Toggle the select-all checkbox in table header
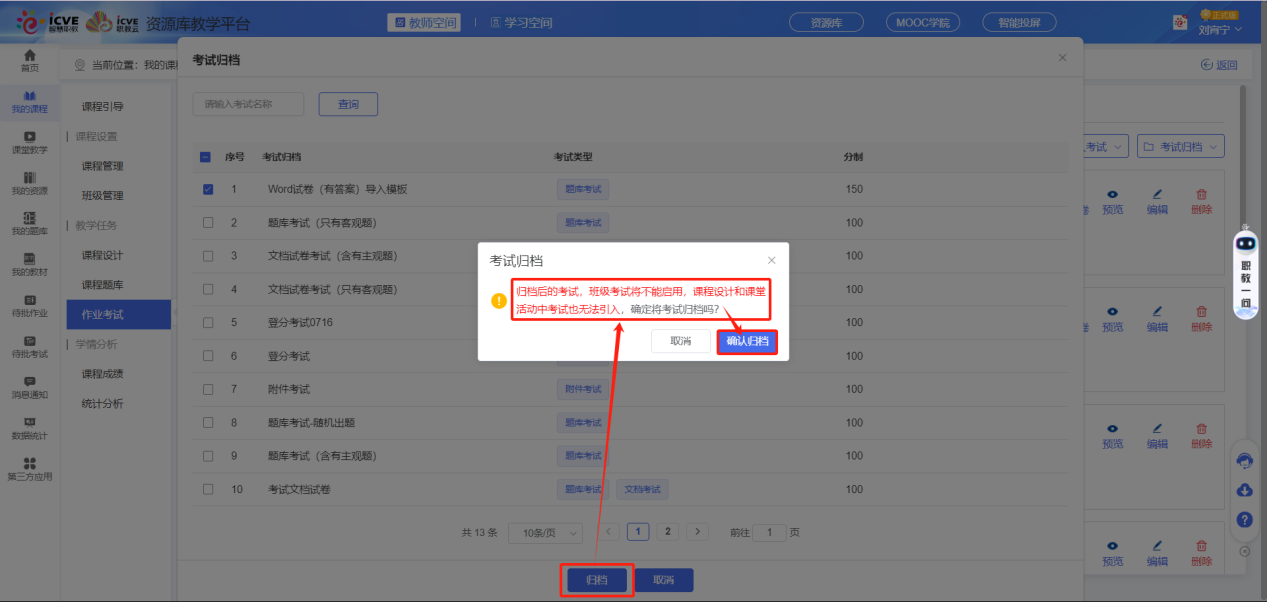 click(x=206, y=157)
